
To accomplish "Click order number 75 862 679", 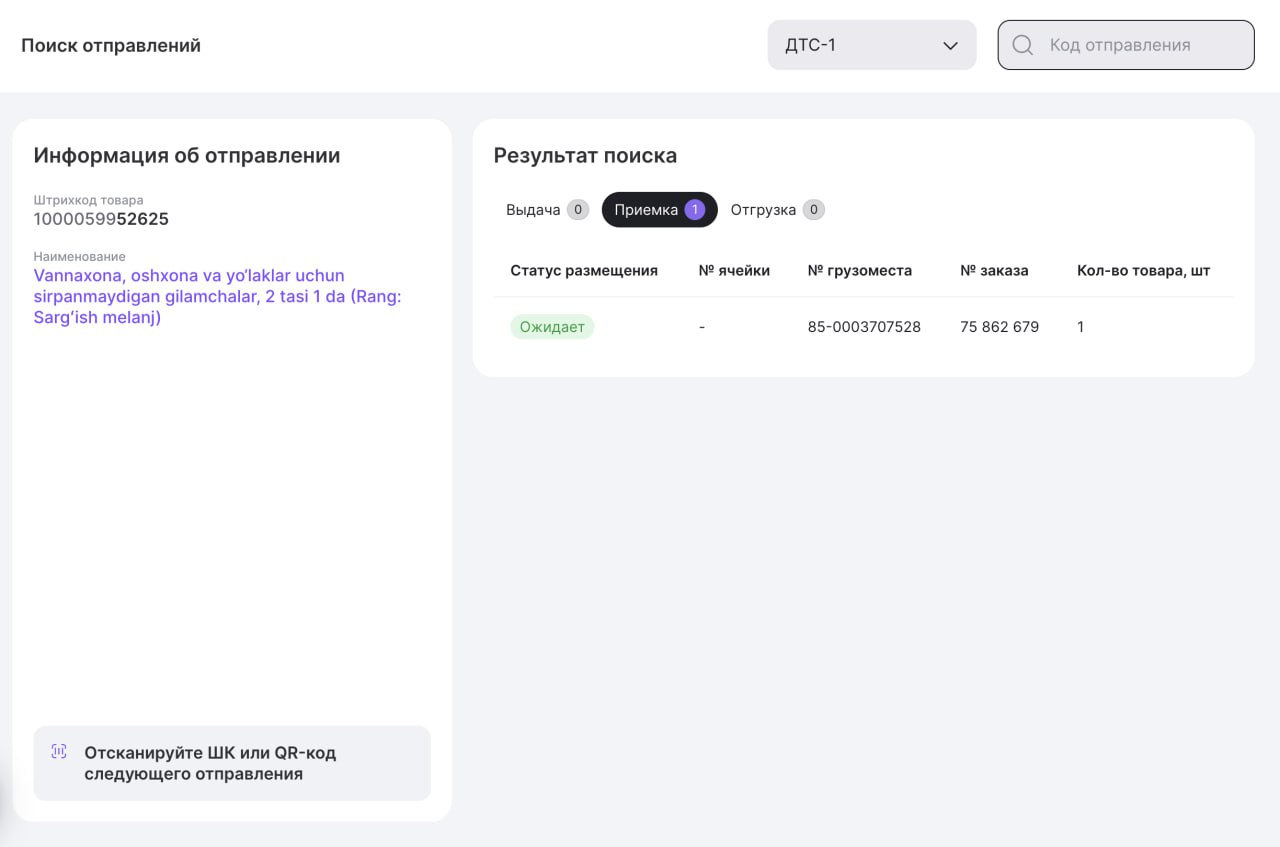I will (999, 327).
